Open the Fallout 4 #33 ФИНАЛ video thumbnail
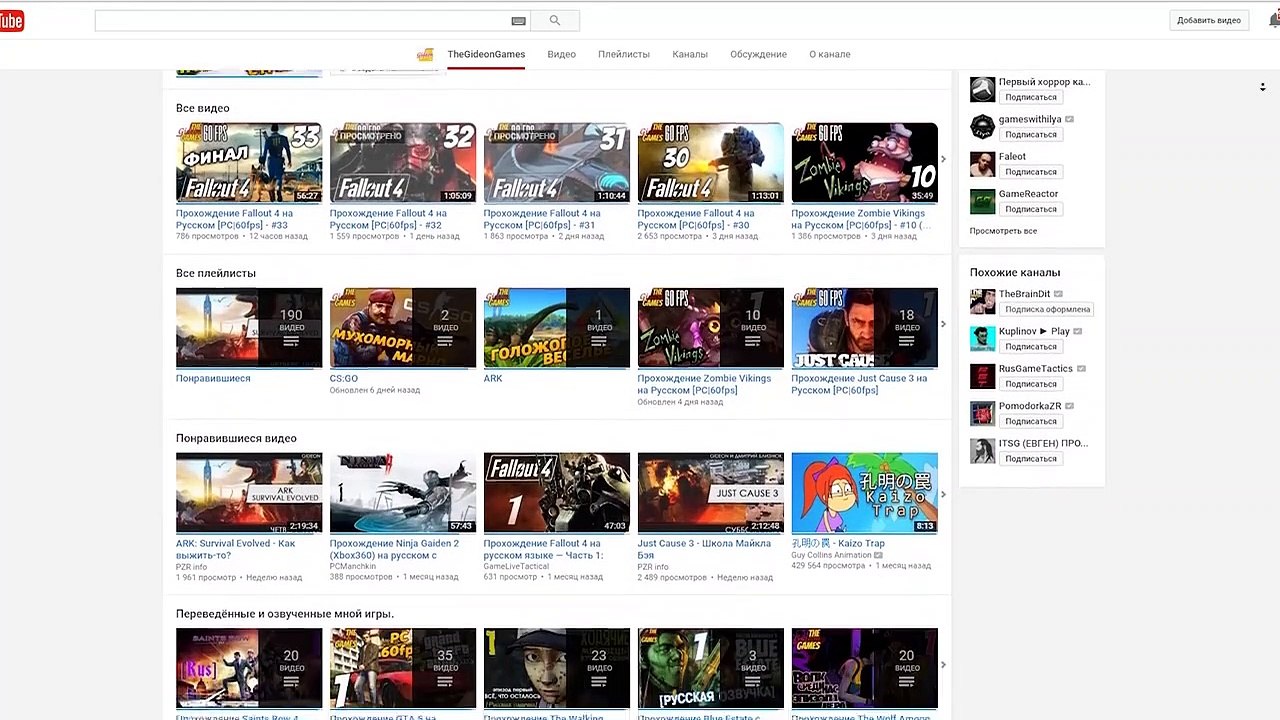This screenshot has width=1280, height=720. [249, 163]
